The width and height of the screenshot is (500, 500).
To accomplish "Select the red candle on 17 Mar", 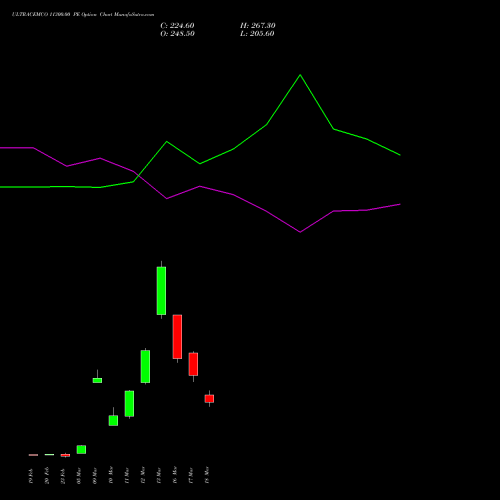I will (x=193, y=364).
